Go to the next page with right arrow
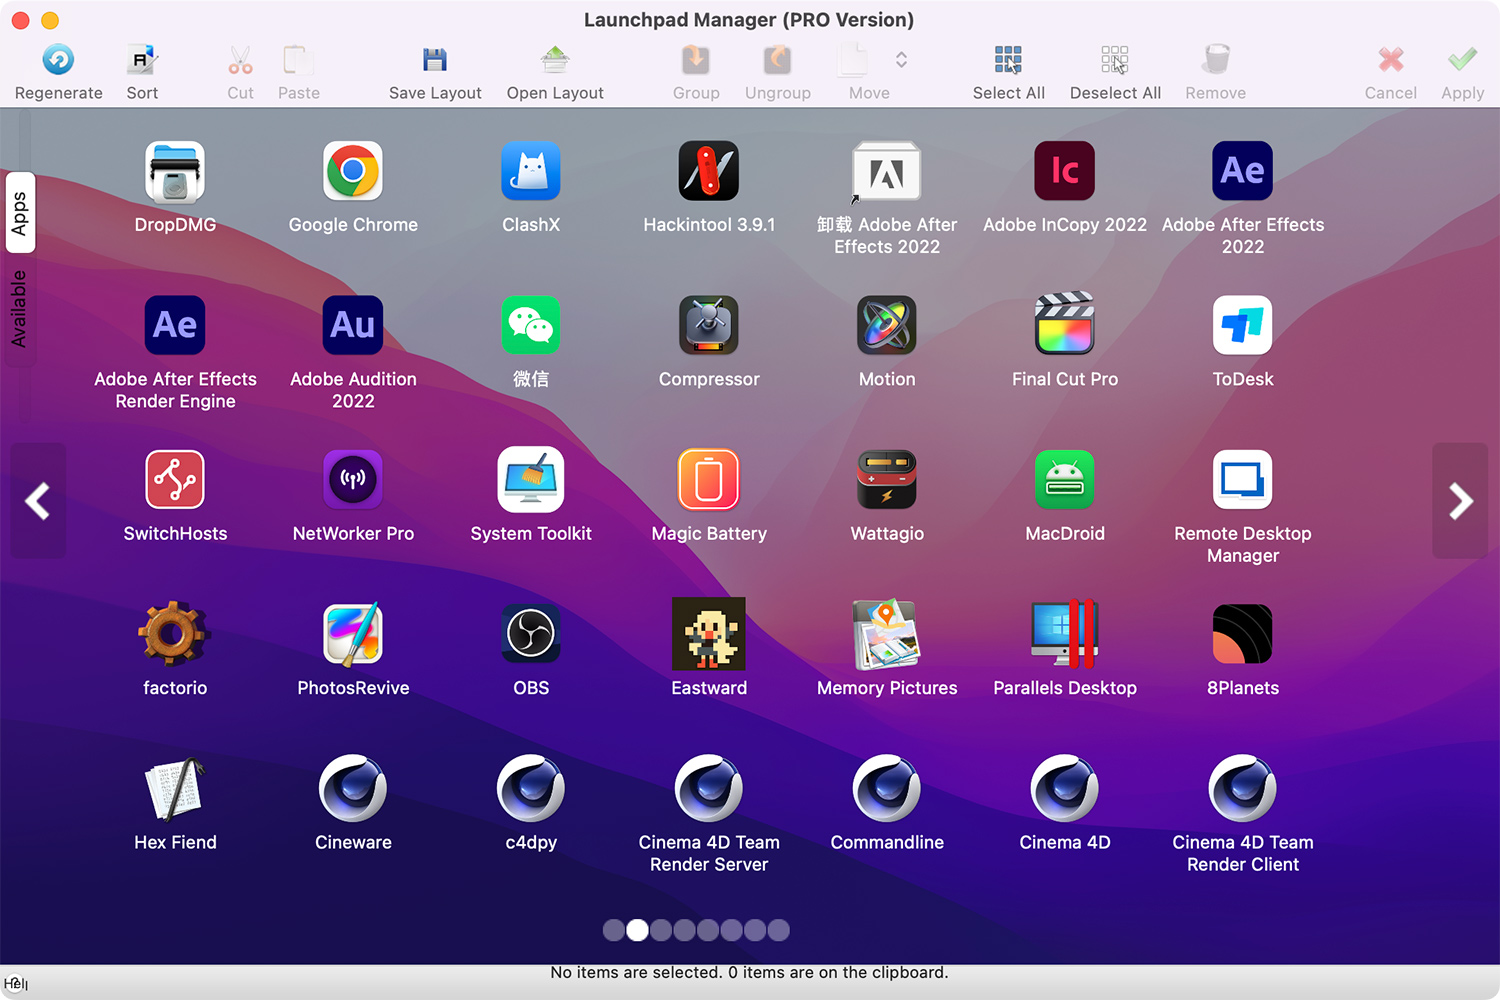This screenshot has height=1000, width=1500. [x=1461, y=500]
